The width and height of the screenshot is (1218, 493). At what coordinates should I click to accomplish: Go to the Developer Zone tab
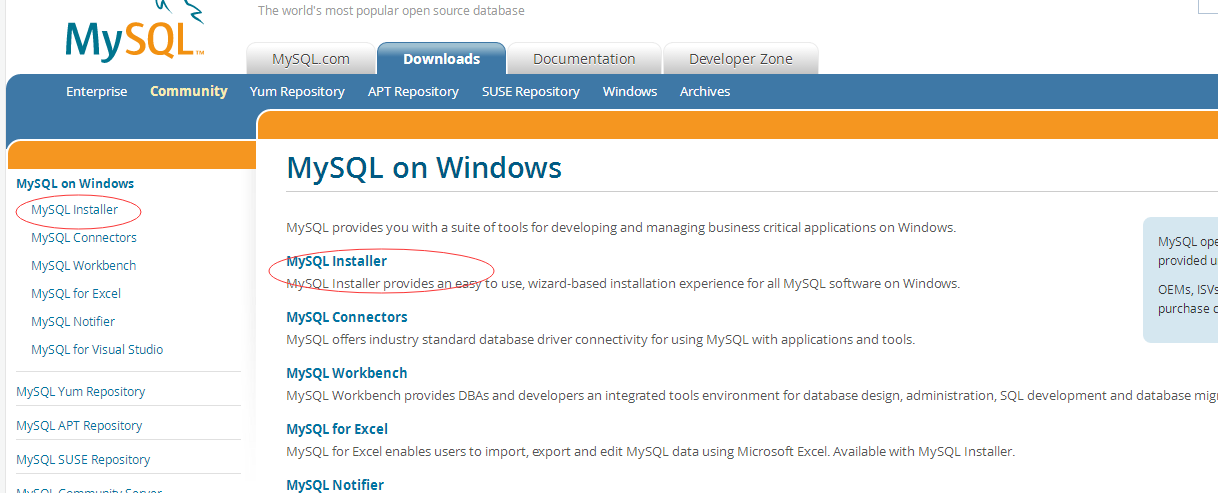pos(740,59)
